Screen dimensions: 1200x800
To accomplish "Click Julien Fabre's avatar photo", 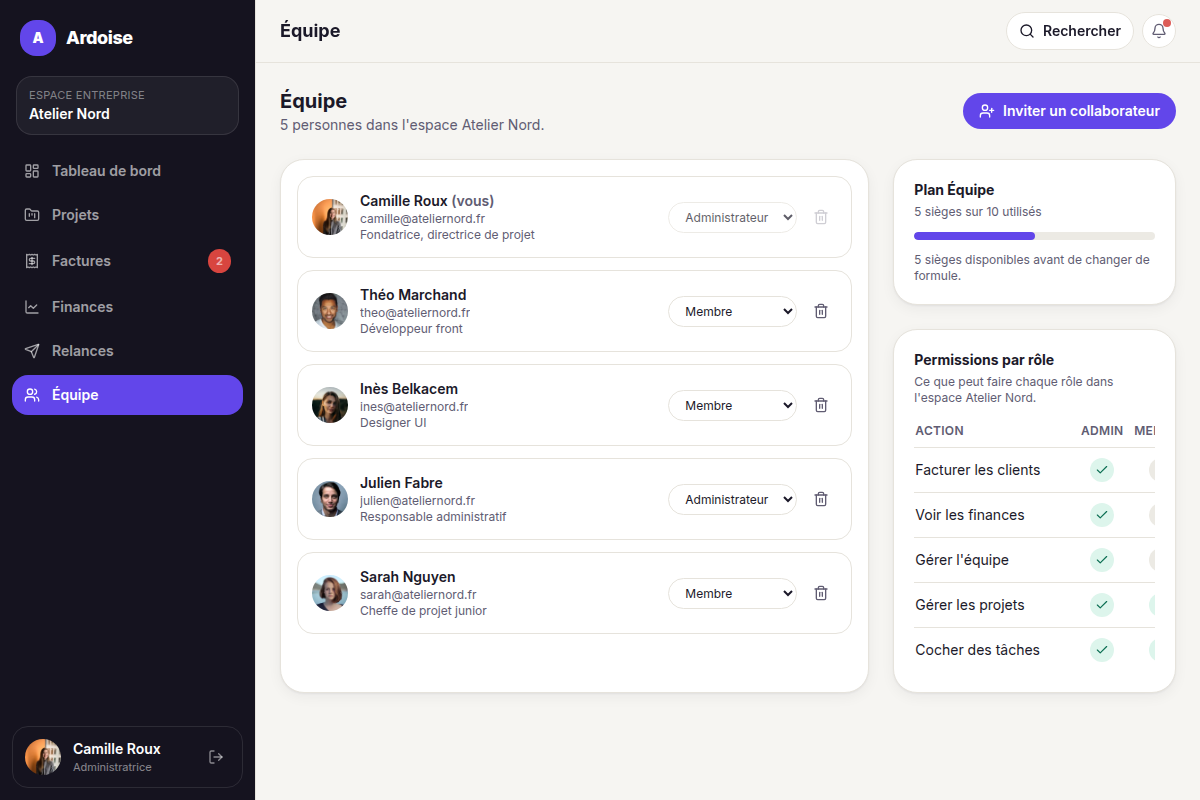I will pyautogui.click(x=330, y=499).
